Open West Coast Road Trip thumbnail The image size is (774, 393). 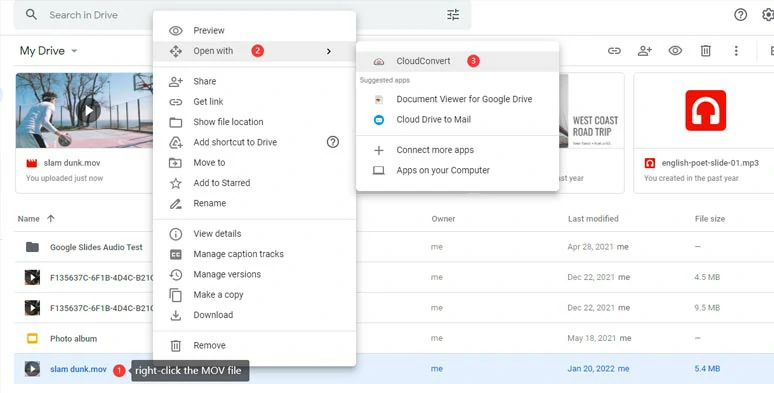coord(591,111)
